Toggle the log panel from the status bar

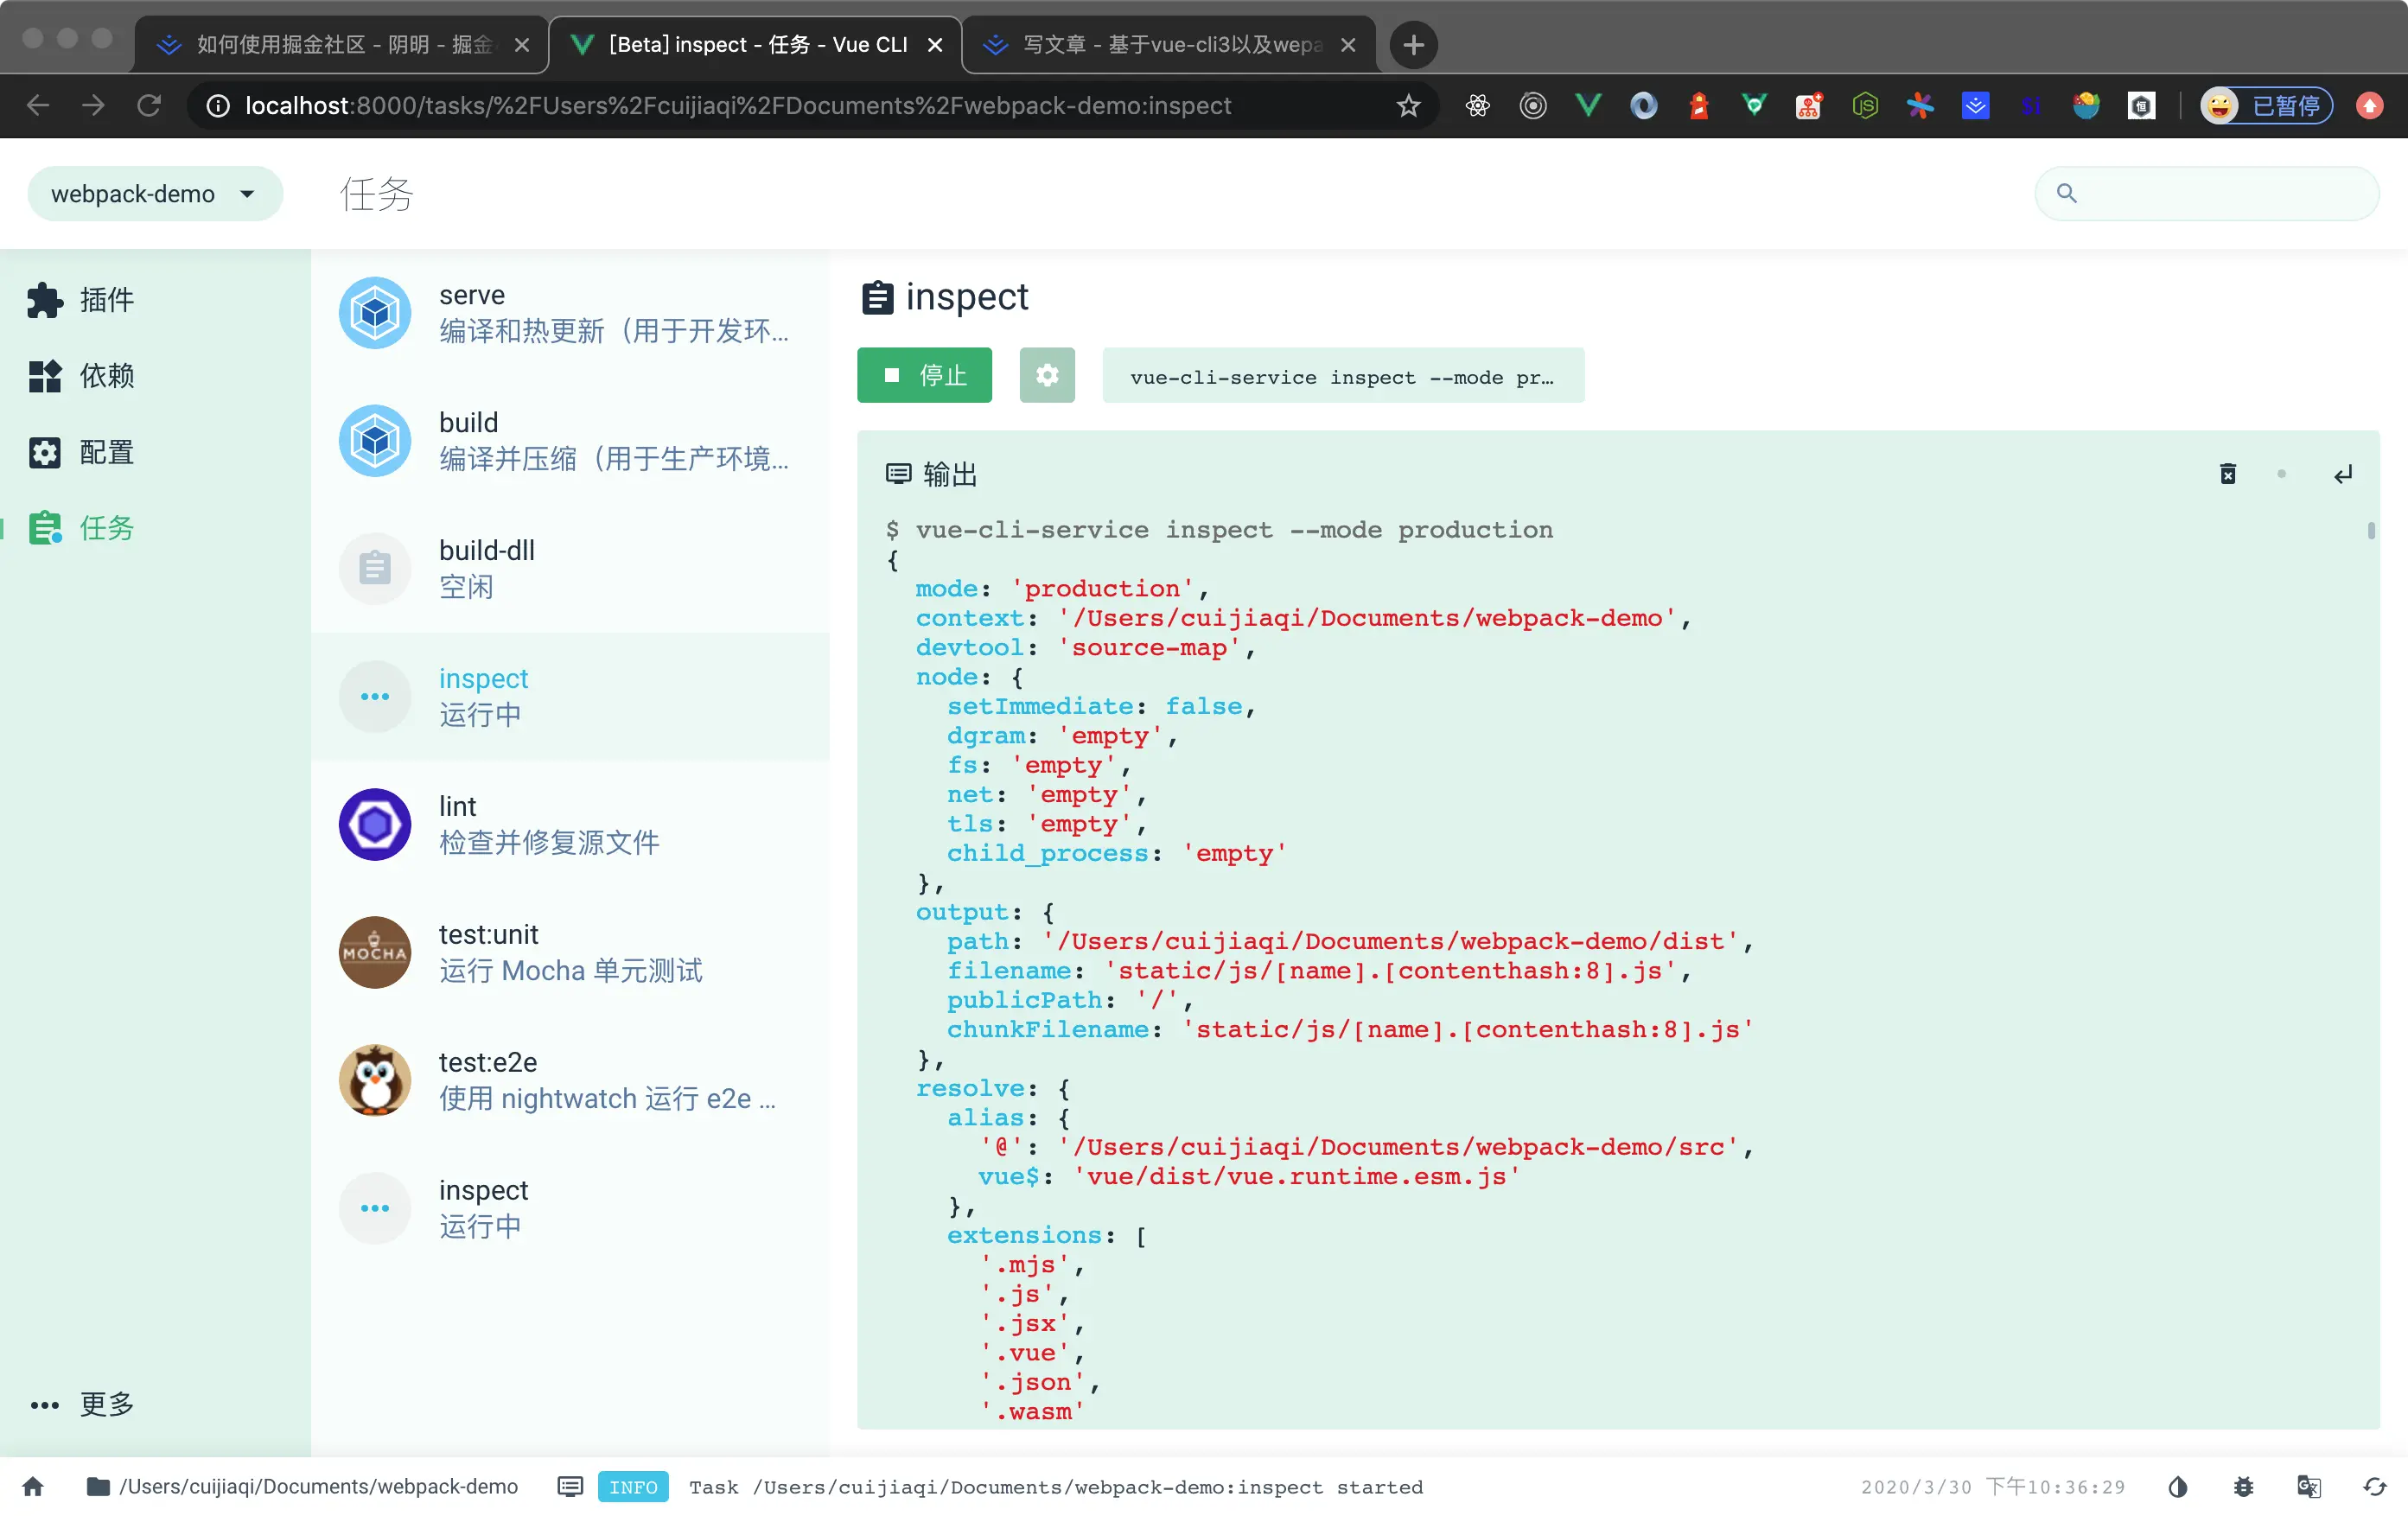point(569,1487)
